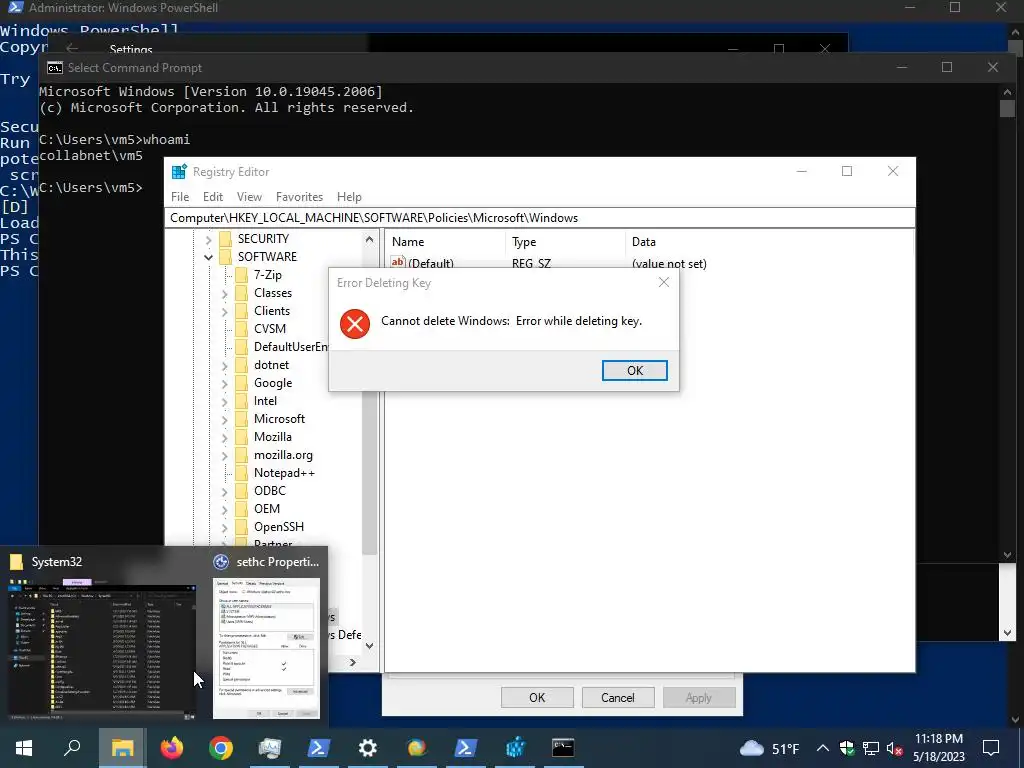Screen dimensions: 1024x768
Task: Click back arrow in Settings window
Action: point(72,49)
